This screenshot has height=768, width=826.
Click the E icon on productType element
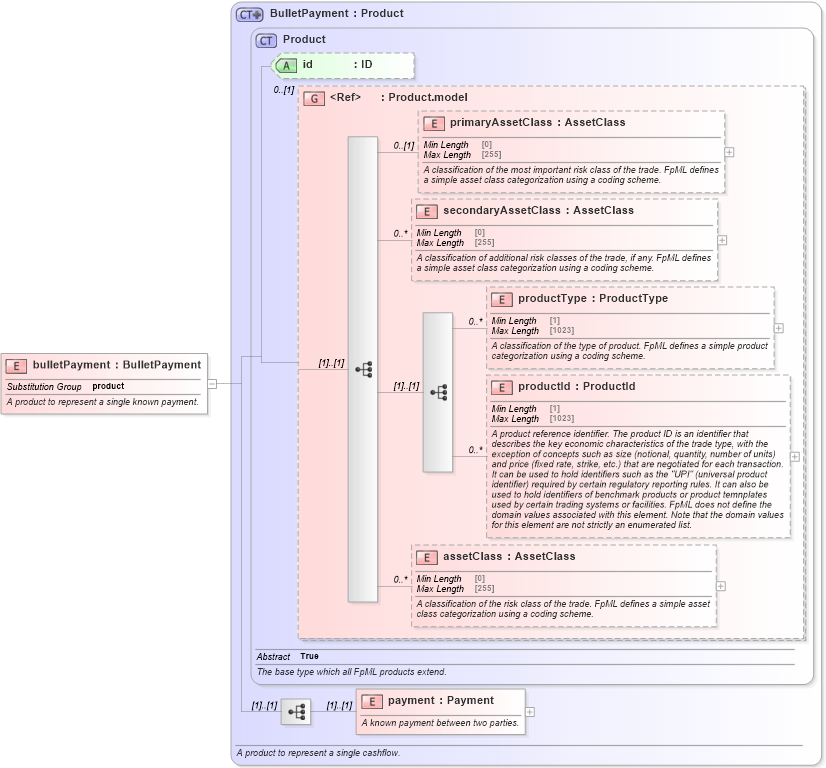click(x=502, y=298)
